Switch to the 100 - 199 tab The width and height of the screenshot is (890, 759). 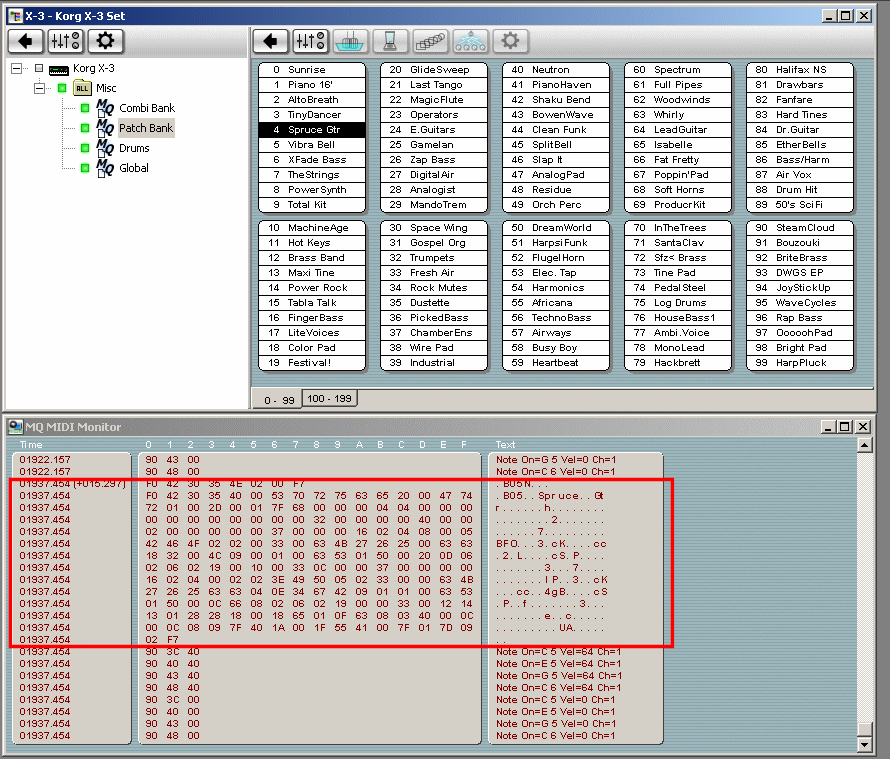point(329,399)
